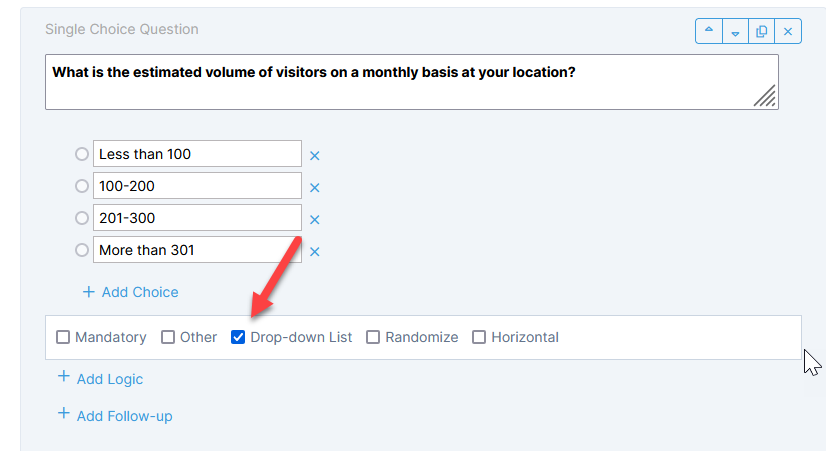Select the radio button beside 'Less than 100'
This screenshot has width=826, height=451.
(x=82, y=154)
